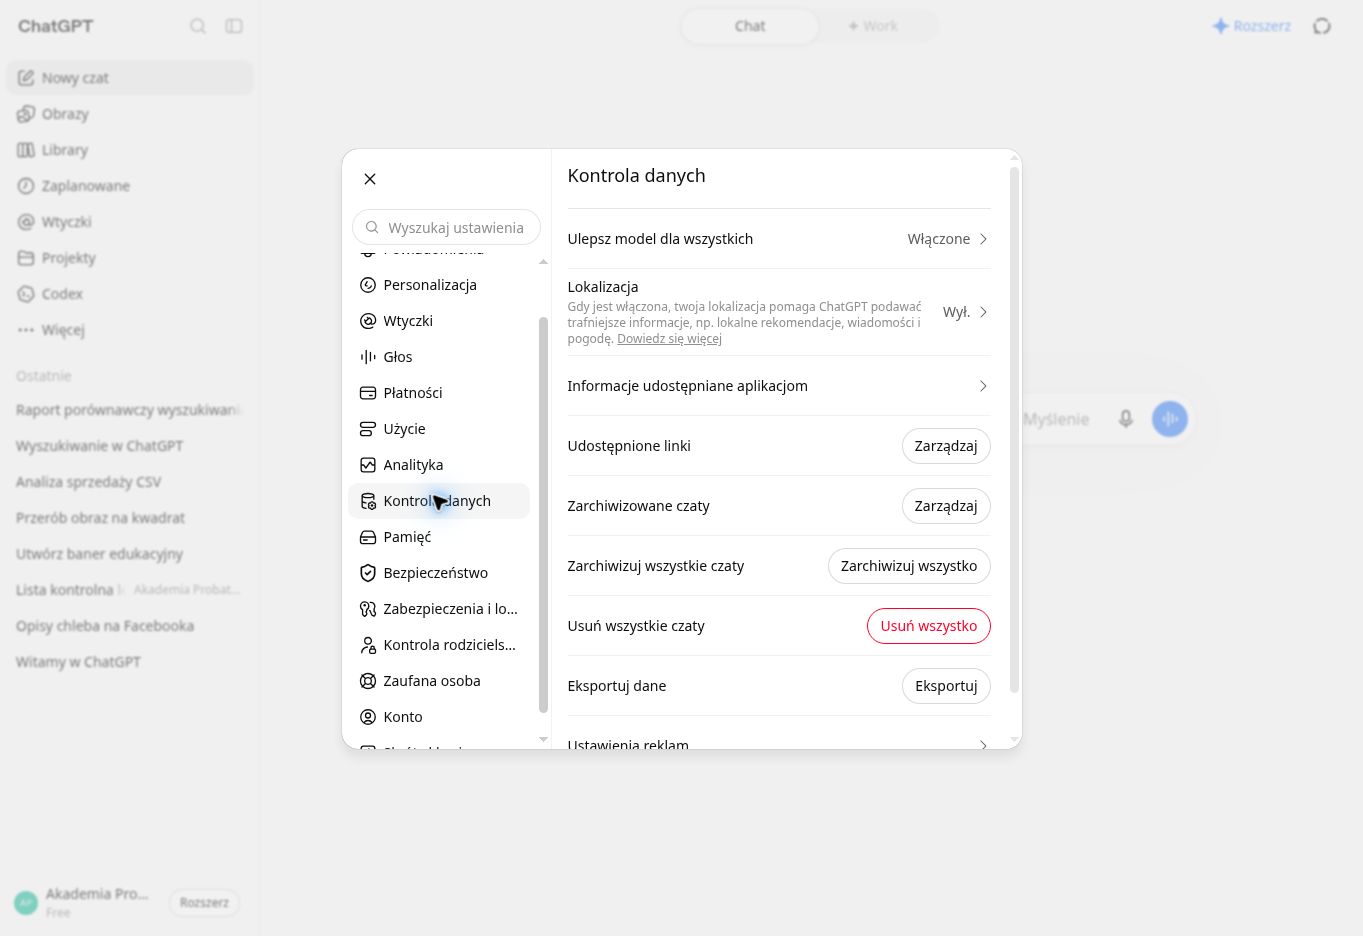Image resolution: width=1363 pixels, height=936 pixels.
Task: Click the settings category list scrollbar
Action: pyautogui.click(x=544, y=514)
